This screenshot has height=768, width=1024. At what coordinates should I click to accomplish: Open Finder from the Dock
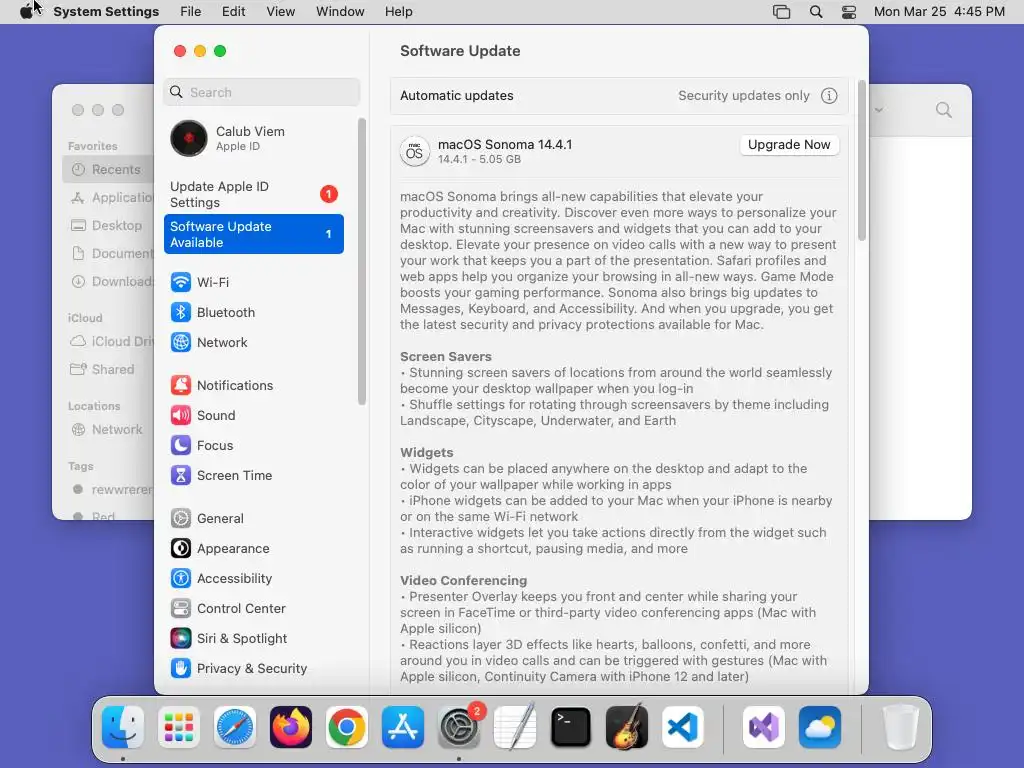coord(123,727)
